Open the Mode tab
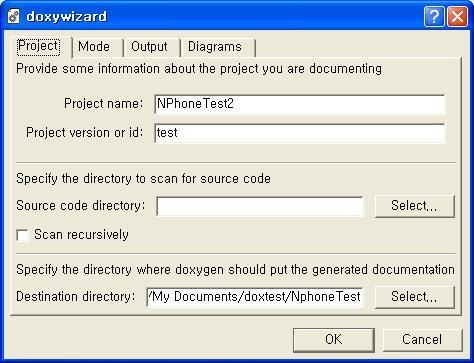474x363 pixels. coord(94,47)
